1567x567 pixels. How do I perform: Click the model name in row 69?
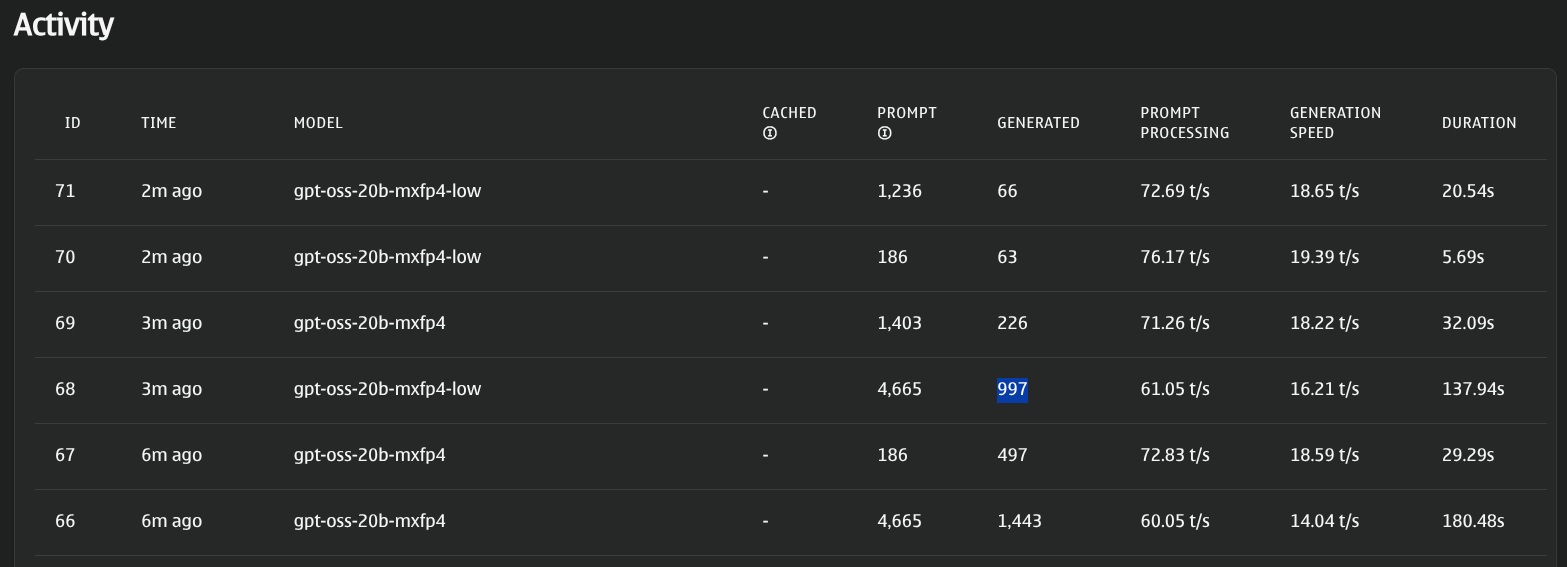(x=369, y=323)
